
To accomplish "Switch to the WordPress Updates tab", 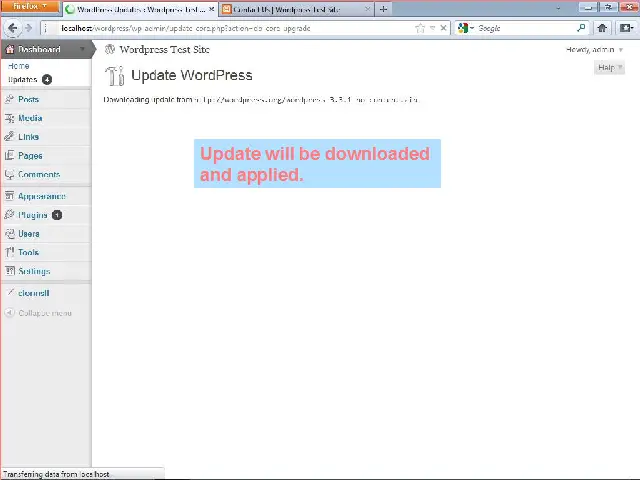I will [140, 9].
